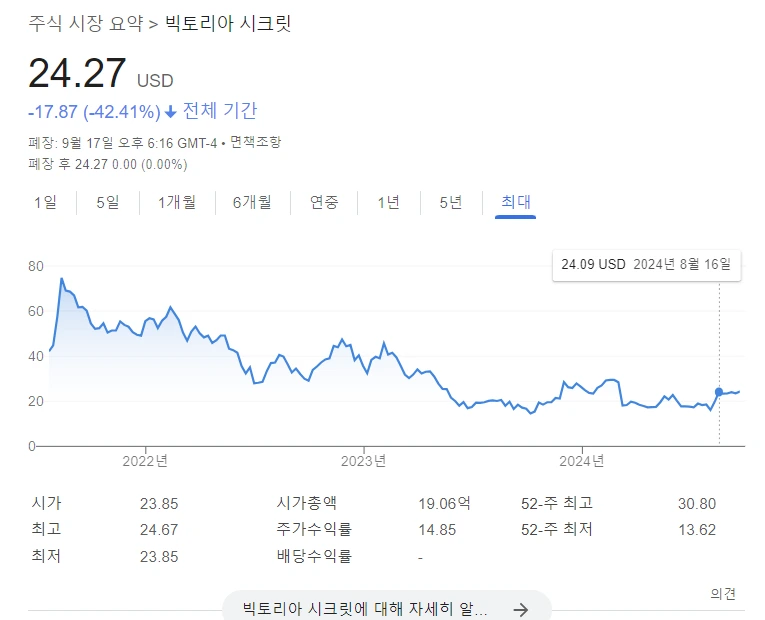
Task: Click the 52-주 최저 value 13.62
Action: tap(697, 530)
